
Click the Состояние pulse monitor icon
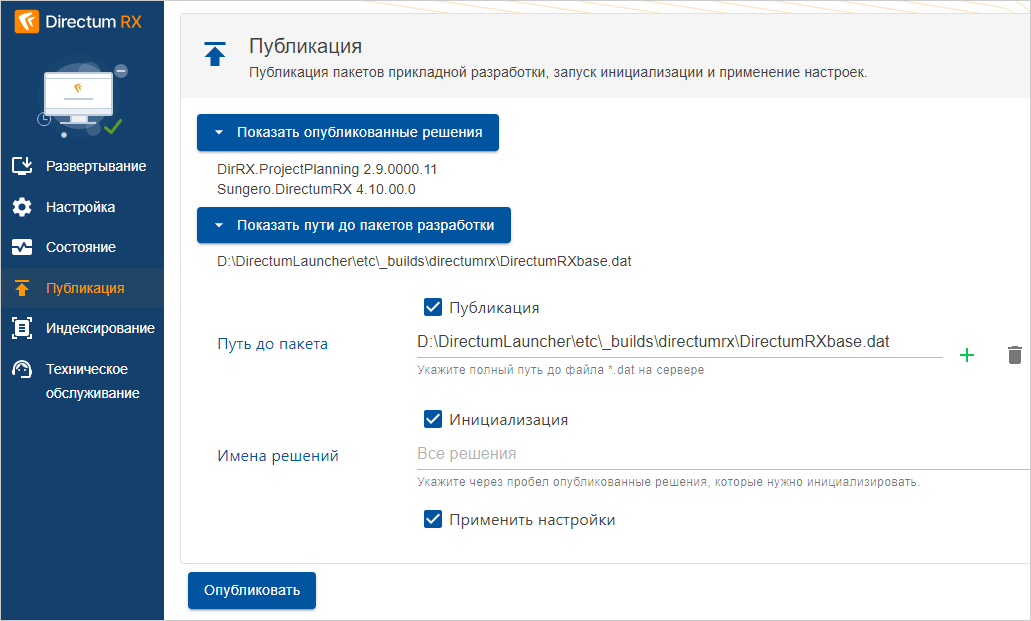[22, 247]
